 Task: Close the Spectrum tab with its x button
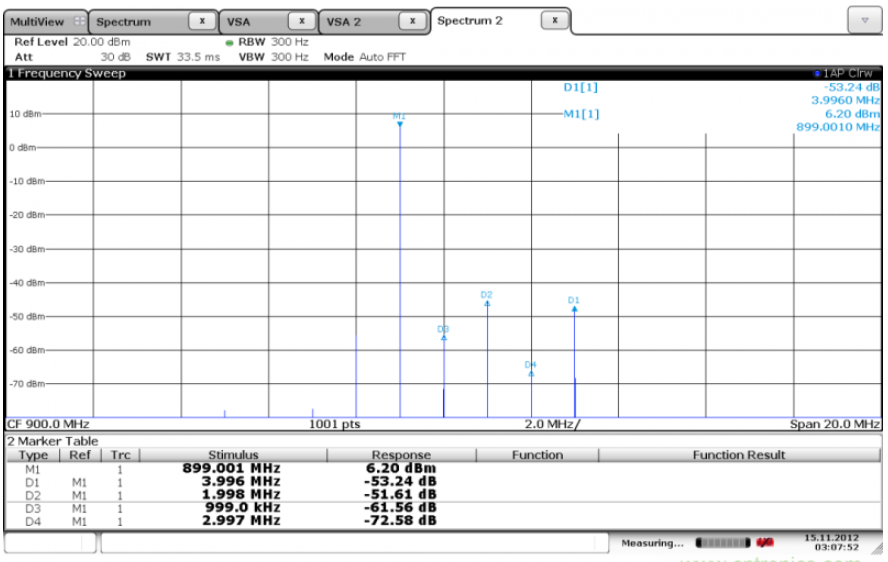(x=202, y=21)
